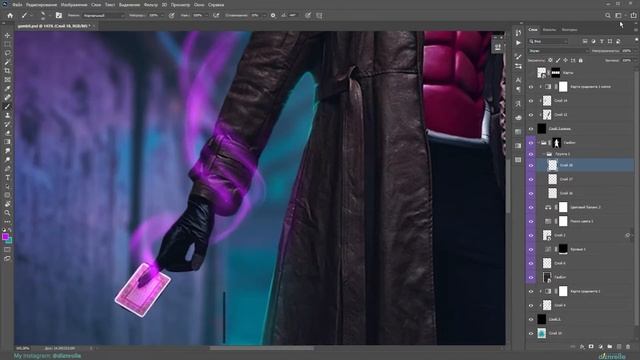Toggle visibility of Цветовой баланс 2 layer
The width and height of the screenshot is (640, 360).
(x=531, y=207)
